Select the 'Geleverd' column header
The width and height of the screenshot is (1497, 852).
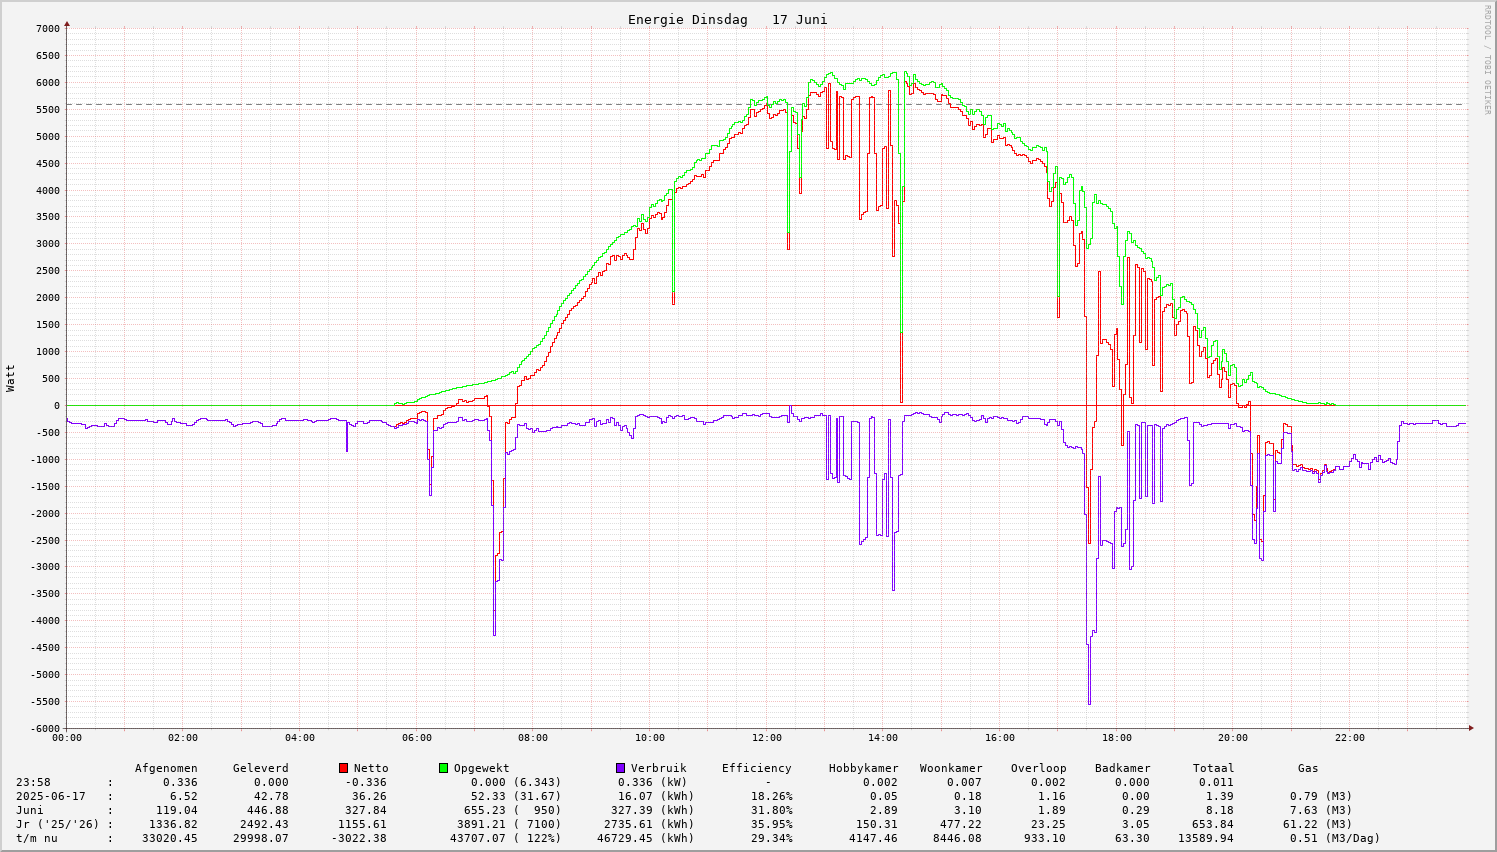[x=260, y=768]
